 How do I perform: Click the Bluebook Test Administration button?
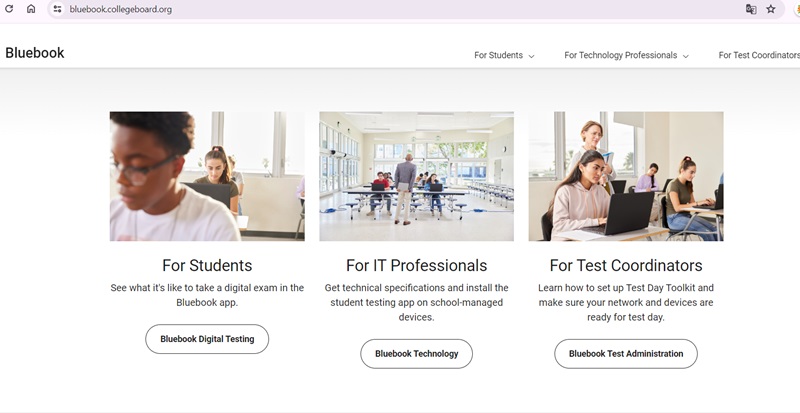(626, 353)
